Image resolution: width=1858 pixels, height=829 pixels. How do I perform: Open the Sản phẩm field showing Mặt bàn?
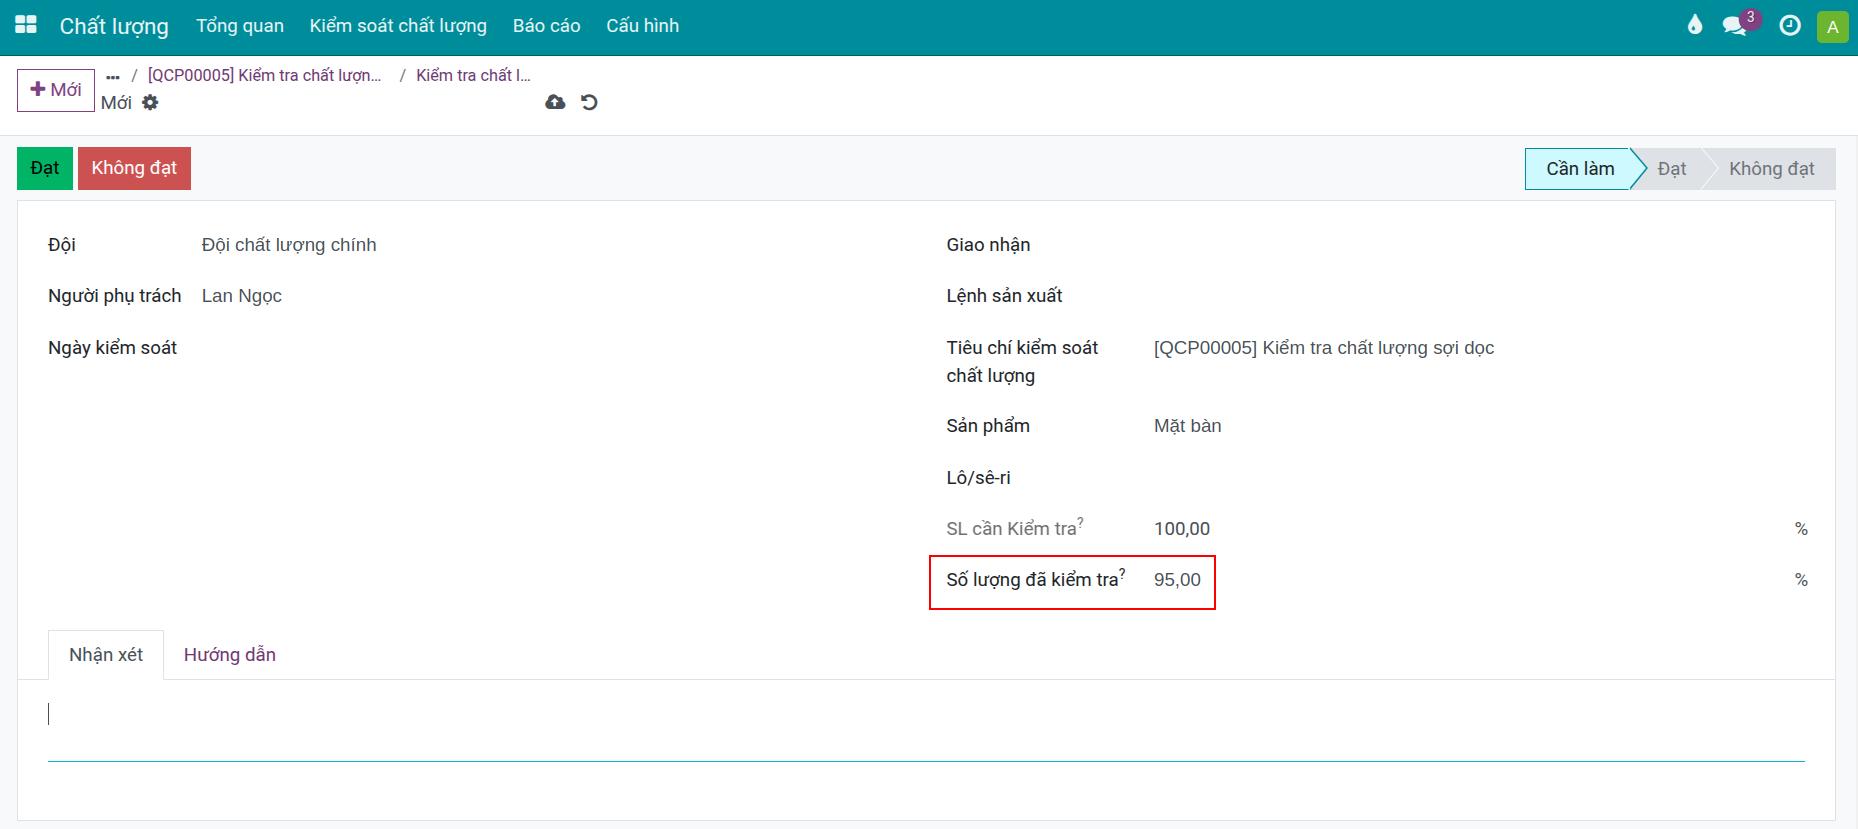click(x=1480, y=426)
